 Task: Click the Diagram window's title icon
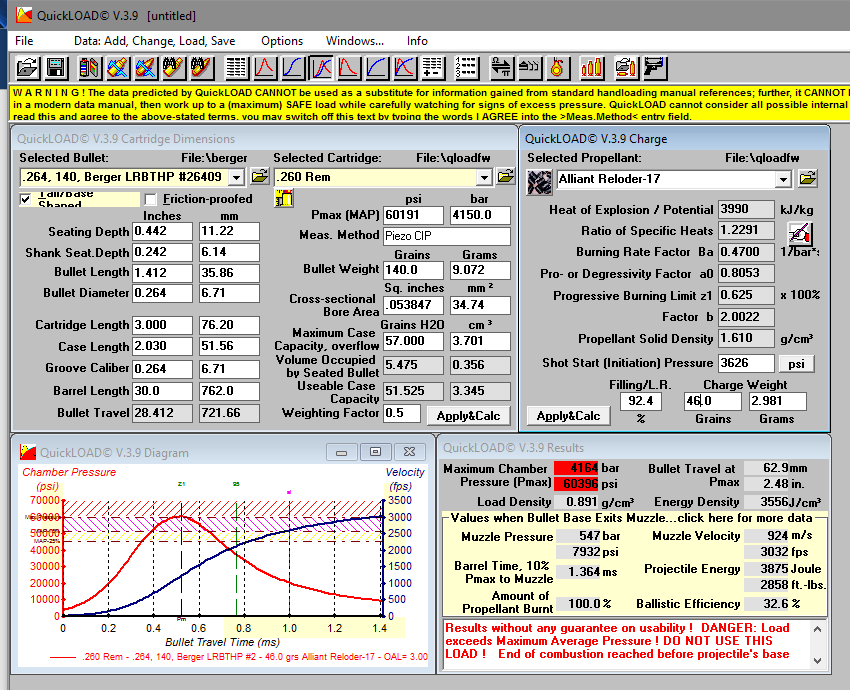coord(28,452)
